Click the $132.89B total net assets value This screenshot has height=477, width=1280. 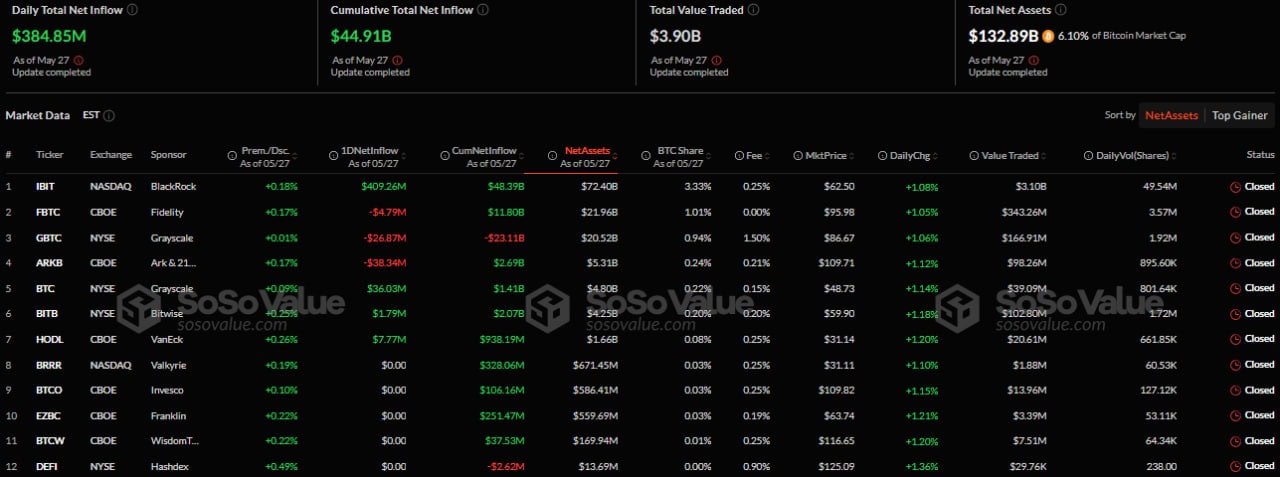pos(1003,36)
